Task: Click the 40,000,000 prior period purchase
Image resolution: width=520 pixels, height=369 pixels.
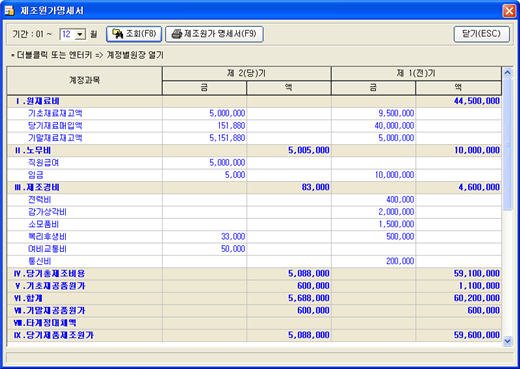Action: point(394,126)
